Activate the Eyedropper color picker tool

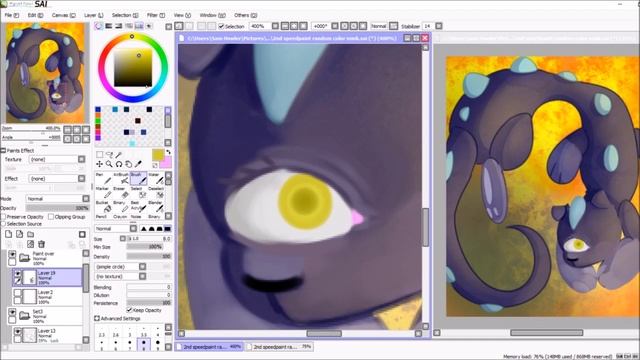pyautogui.click(x=138, y=164)
